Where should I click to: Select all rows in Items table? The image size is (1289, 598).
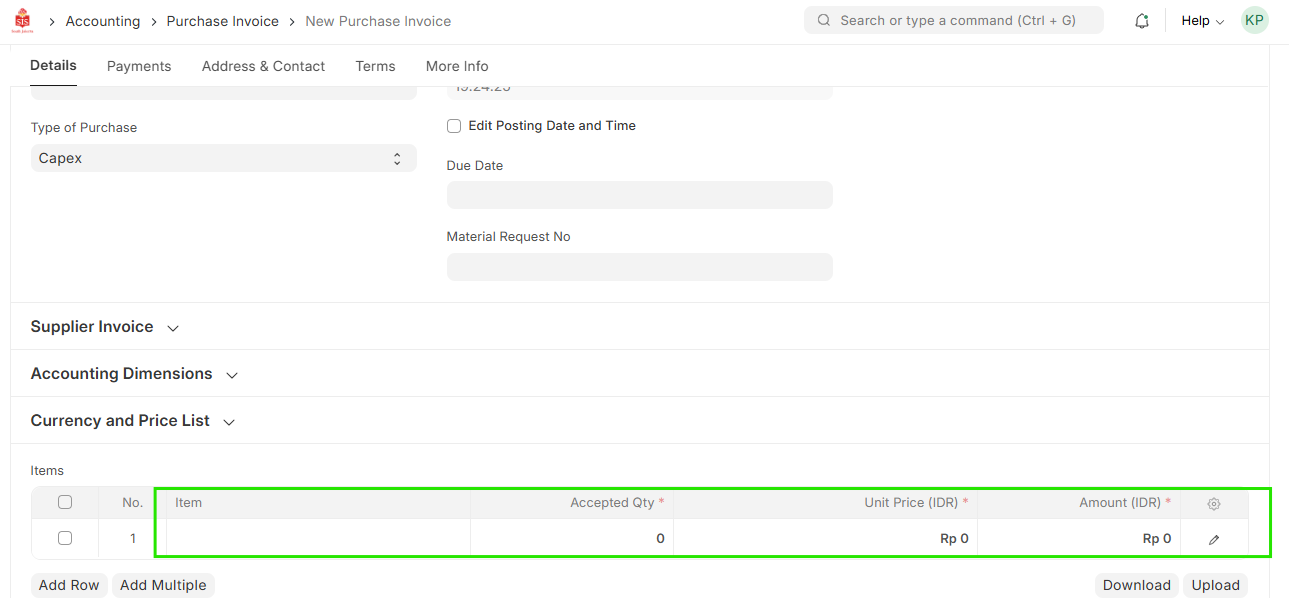tap(65, 502)
